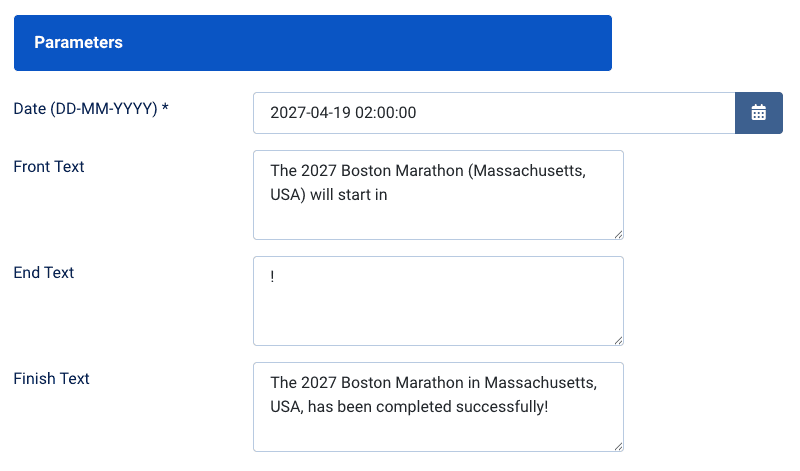Click the Finish Text label
This screenshot has width=800, height=471.
pyautogui.click(x=52, y=378)
